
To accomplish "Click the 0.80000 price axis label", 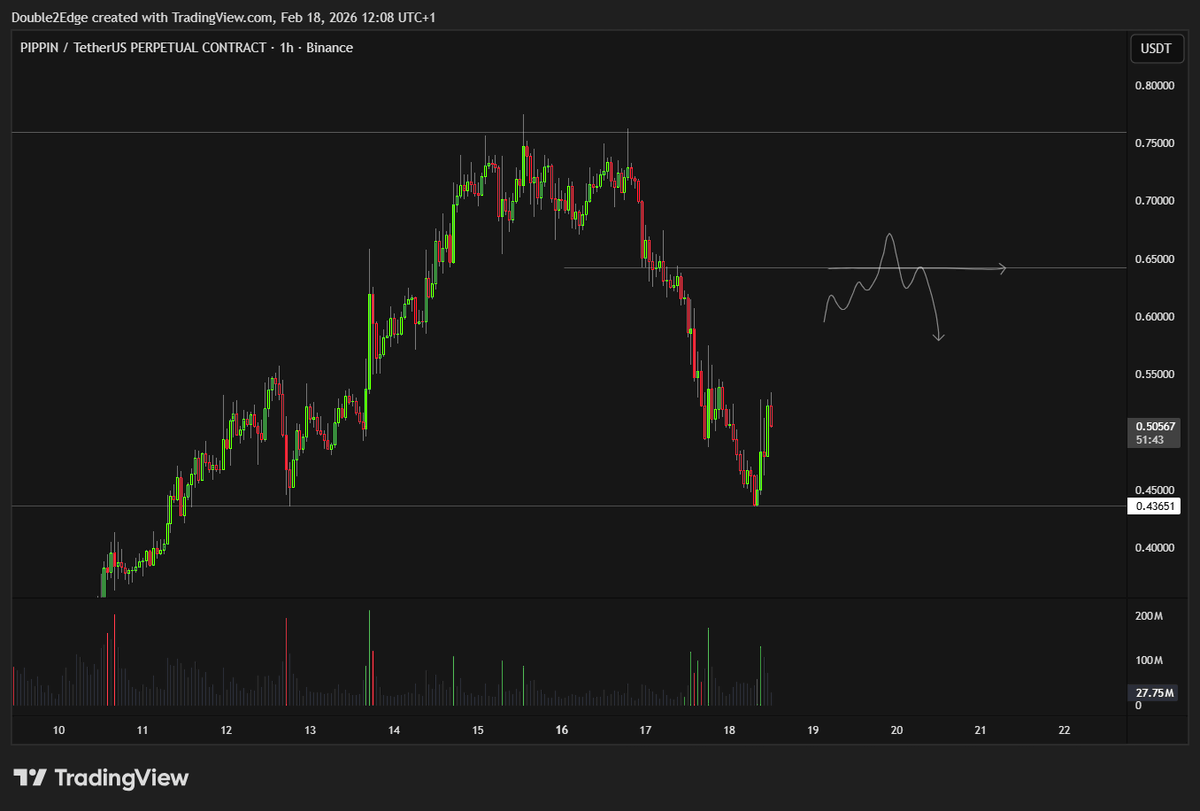I will [x=1155, y=86].
